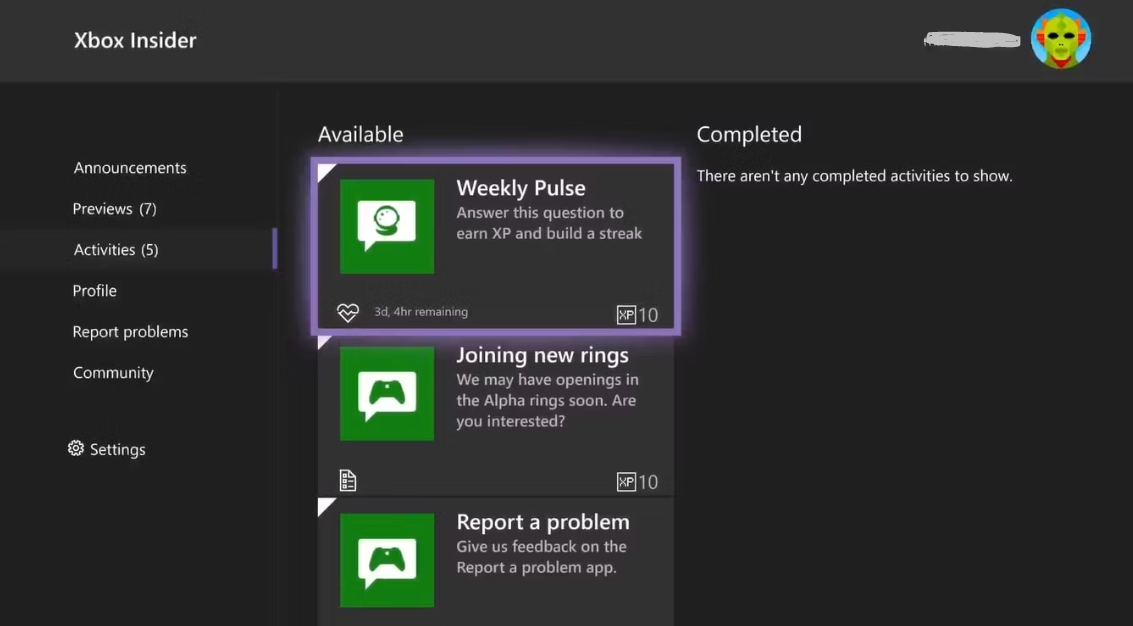Click the XP value 10 on Joining new rings
Image resolution: width=1133 pixels, height=626 pixels.
coord(648,482)
